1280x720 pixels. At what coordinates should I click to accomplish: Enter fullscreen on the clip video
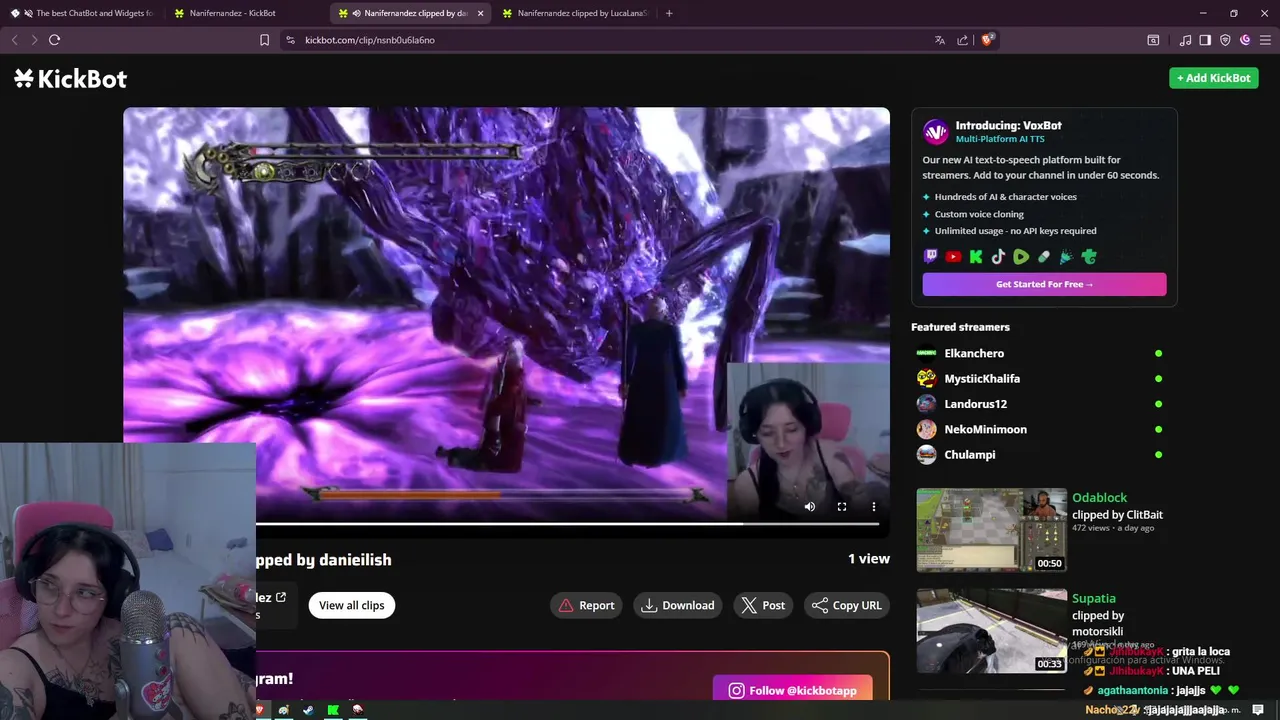[842, 507]
